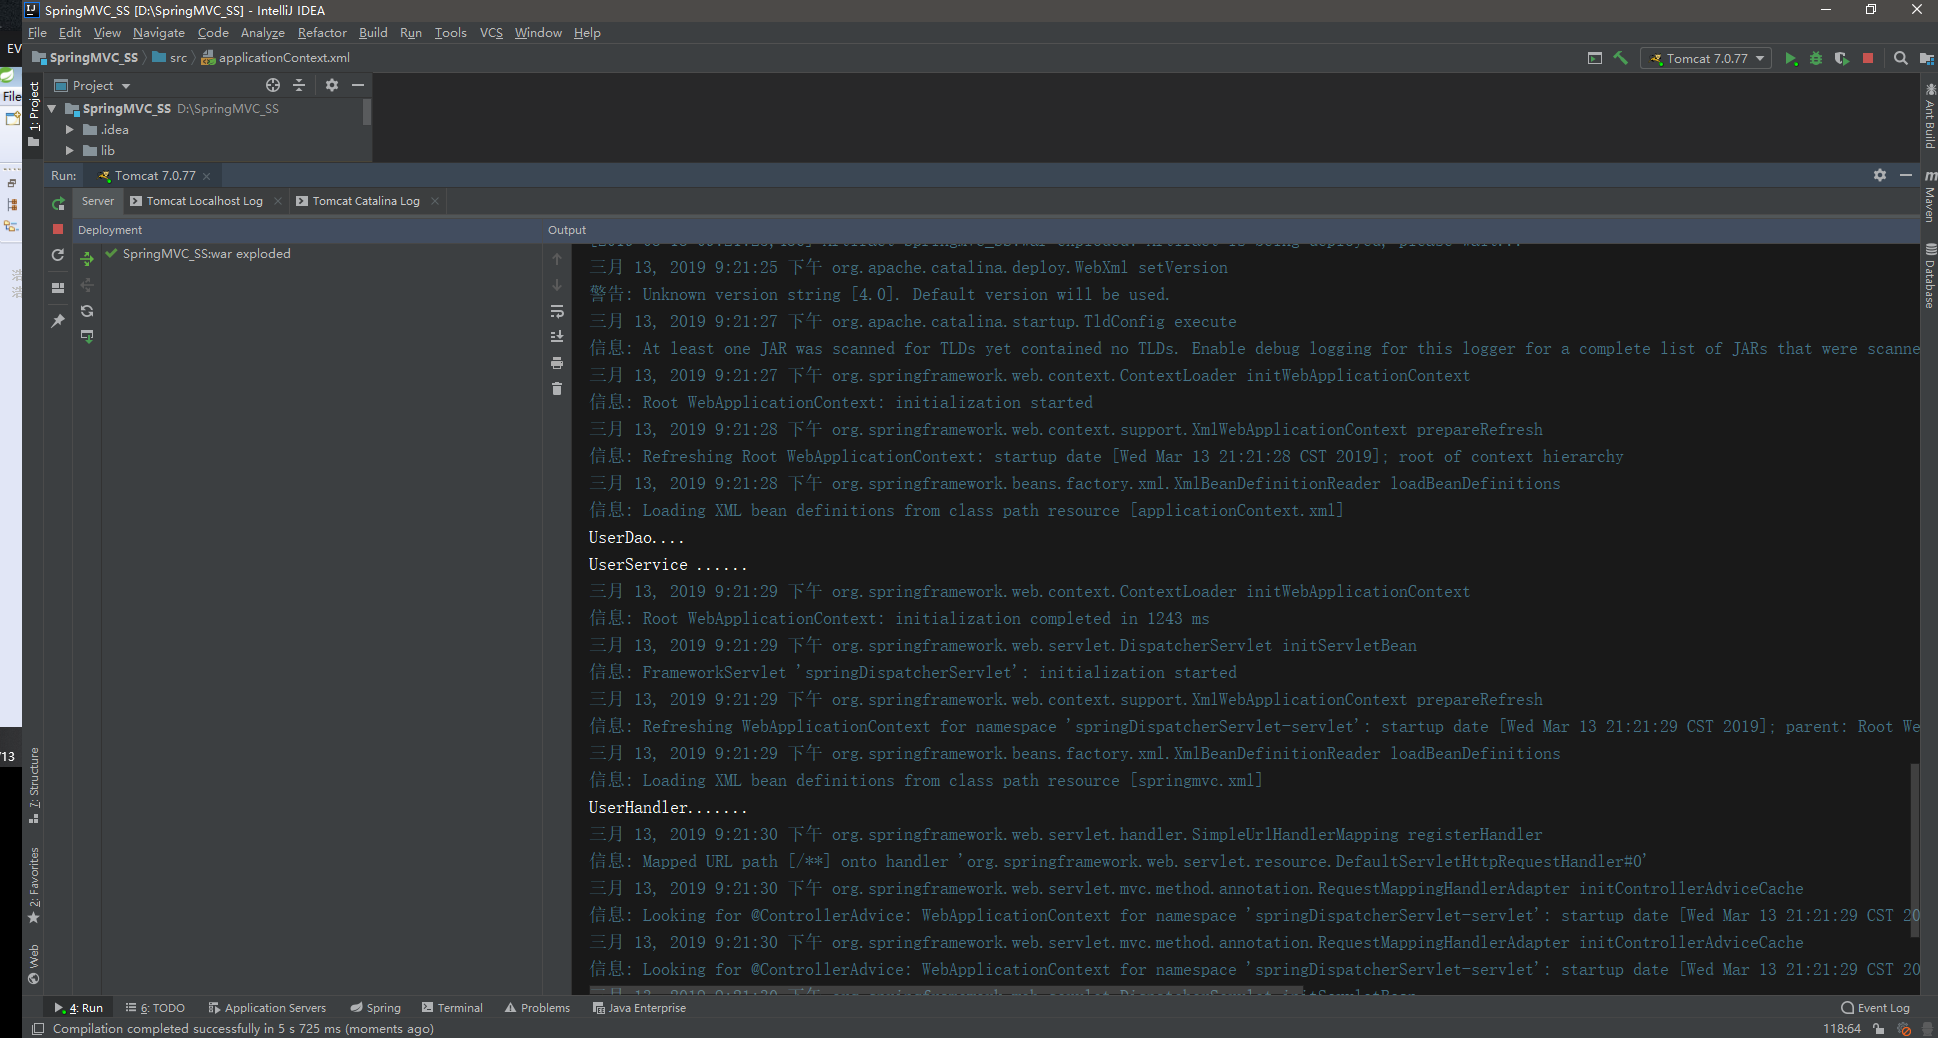The height and width of the screenshot is (1038, 1938).
Task: Pin the Tomcat run tab
Action: coord(58,321)
